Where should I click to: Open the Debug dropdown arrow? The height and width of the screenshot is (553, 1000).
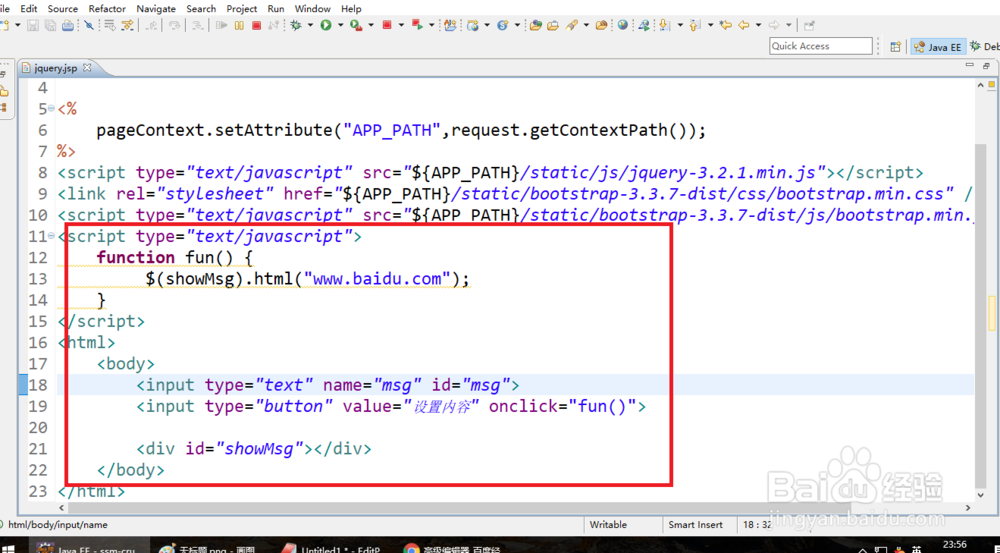(x=311, y=26)
